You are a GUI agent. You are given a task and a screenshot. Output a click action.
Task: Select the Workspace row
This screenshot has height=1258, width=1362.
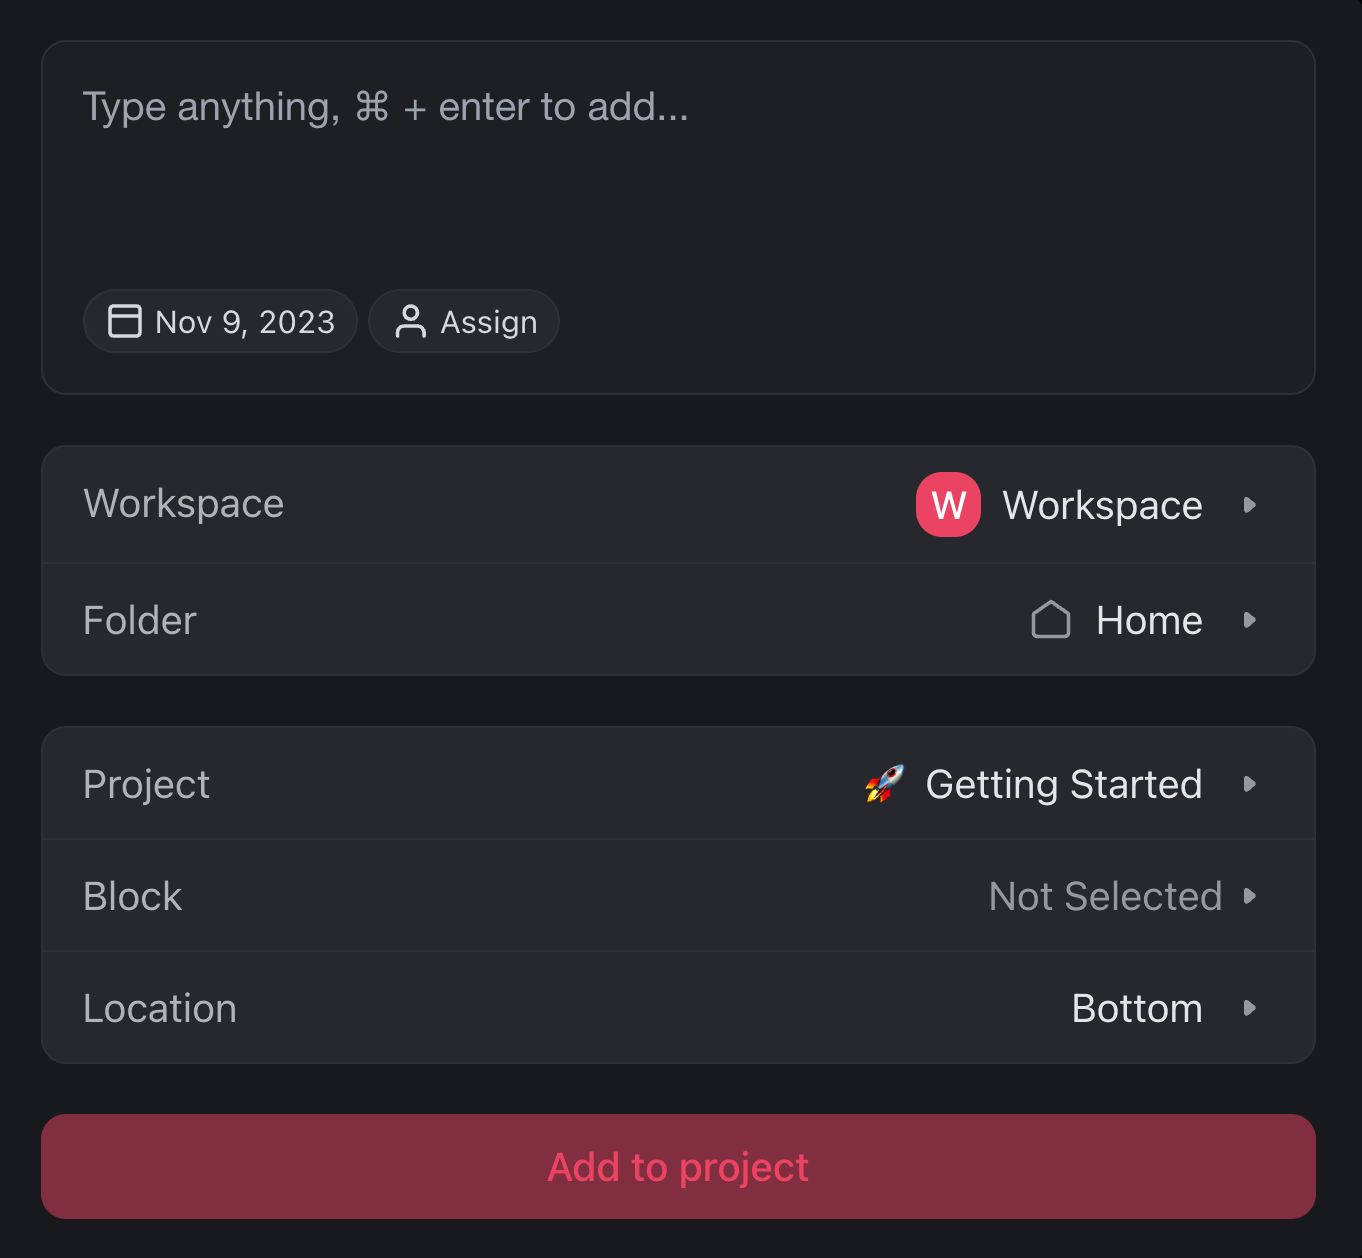coord(678,505)
